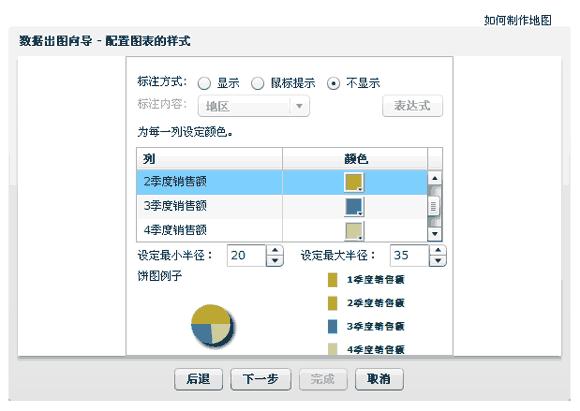Focus the 设定最大半径 input field

click(x=410, y=255)
